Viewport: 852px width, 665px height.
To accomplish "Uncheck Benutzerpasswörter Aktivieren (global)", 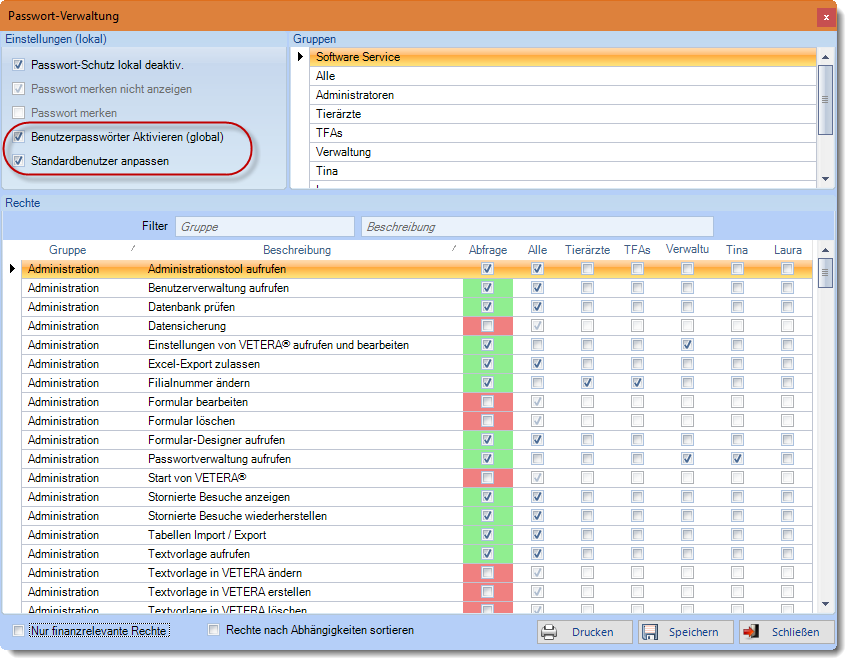I will (18, 137).
